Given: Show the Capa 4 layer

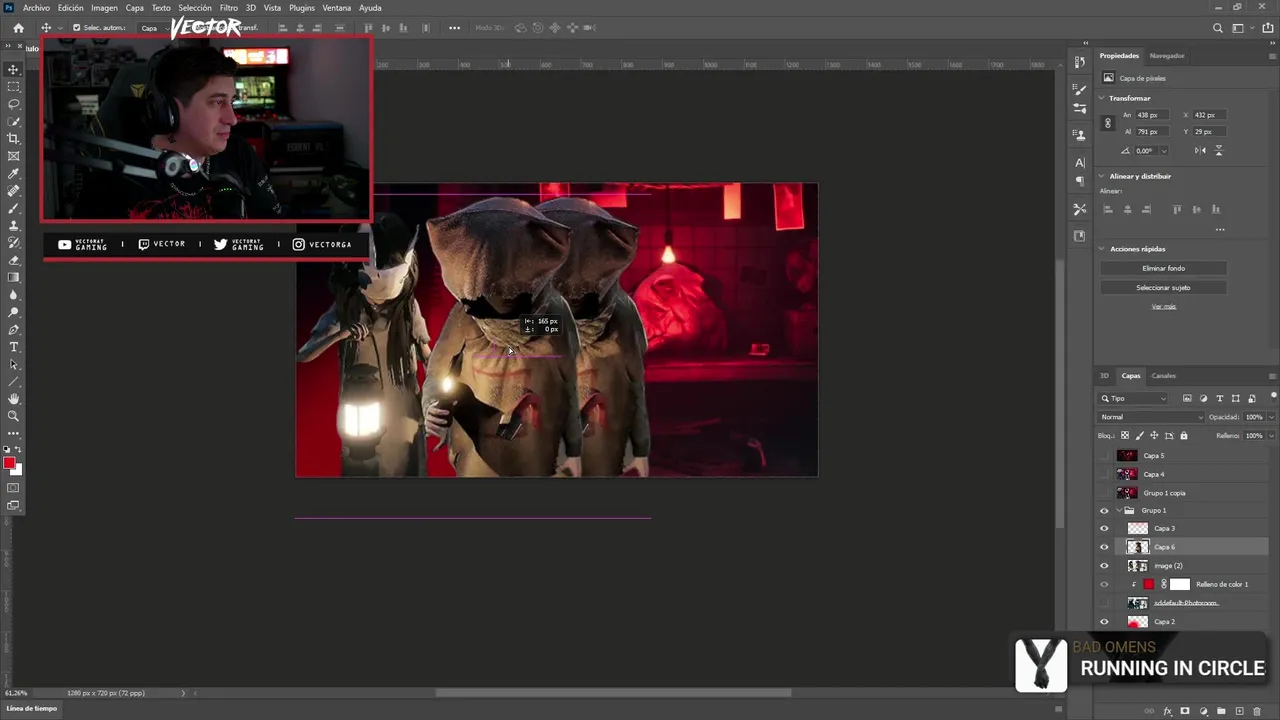Looking at the screenshot, I should (x=1104, y=474).
